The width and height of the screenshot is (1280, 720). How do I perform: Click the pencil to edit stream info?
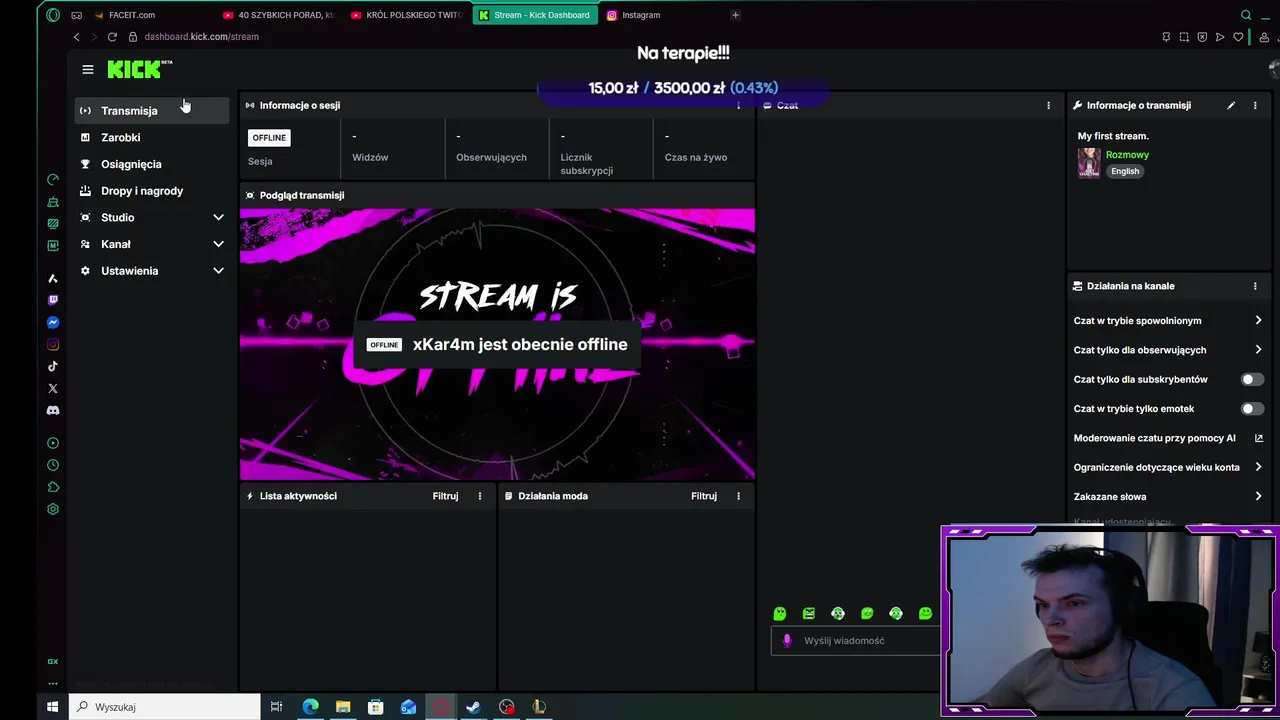click(1231, 105)
